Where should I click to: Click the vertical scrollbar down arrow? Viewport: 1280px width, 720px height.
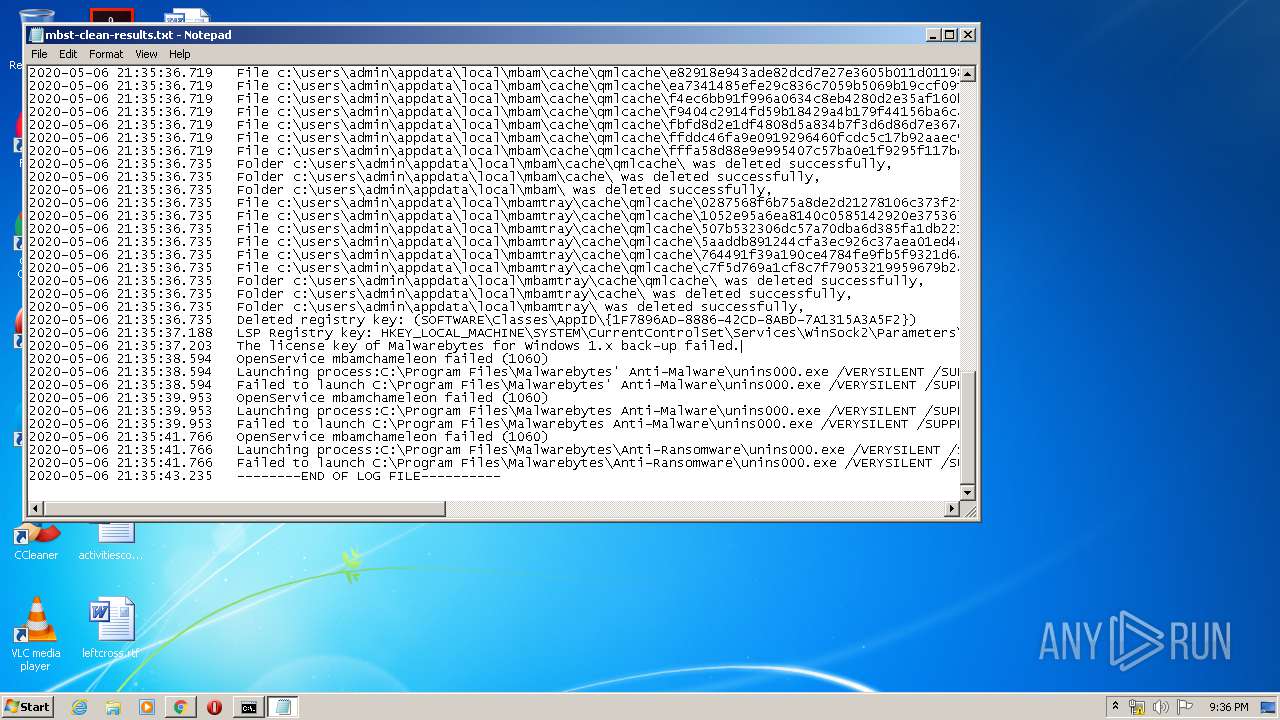tap(967, 493)
